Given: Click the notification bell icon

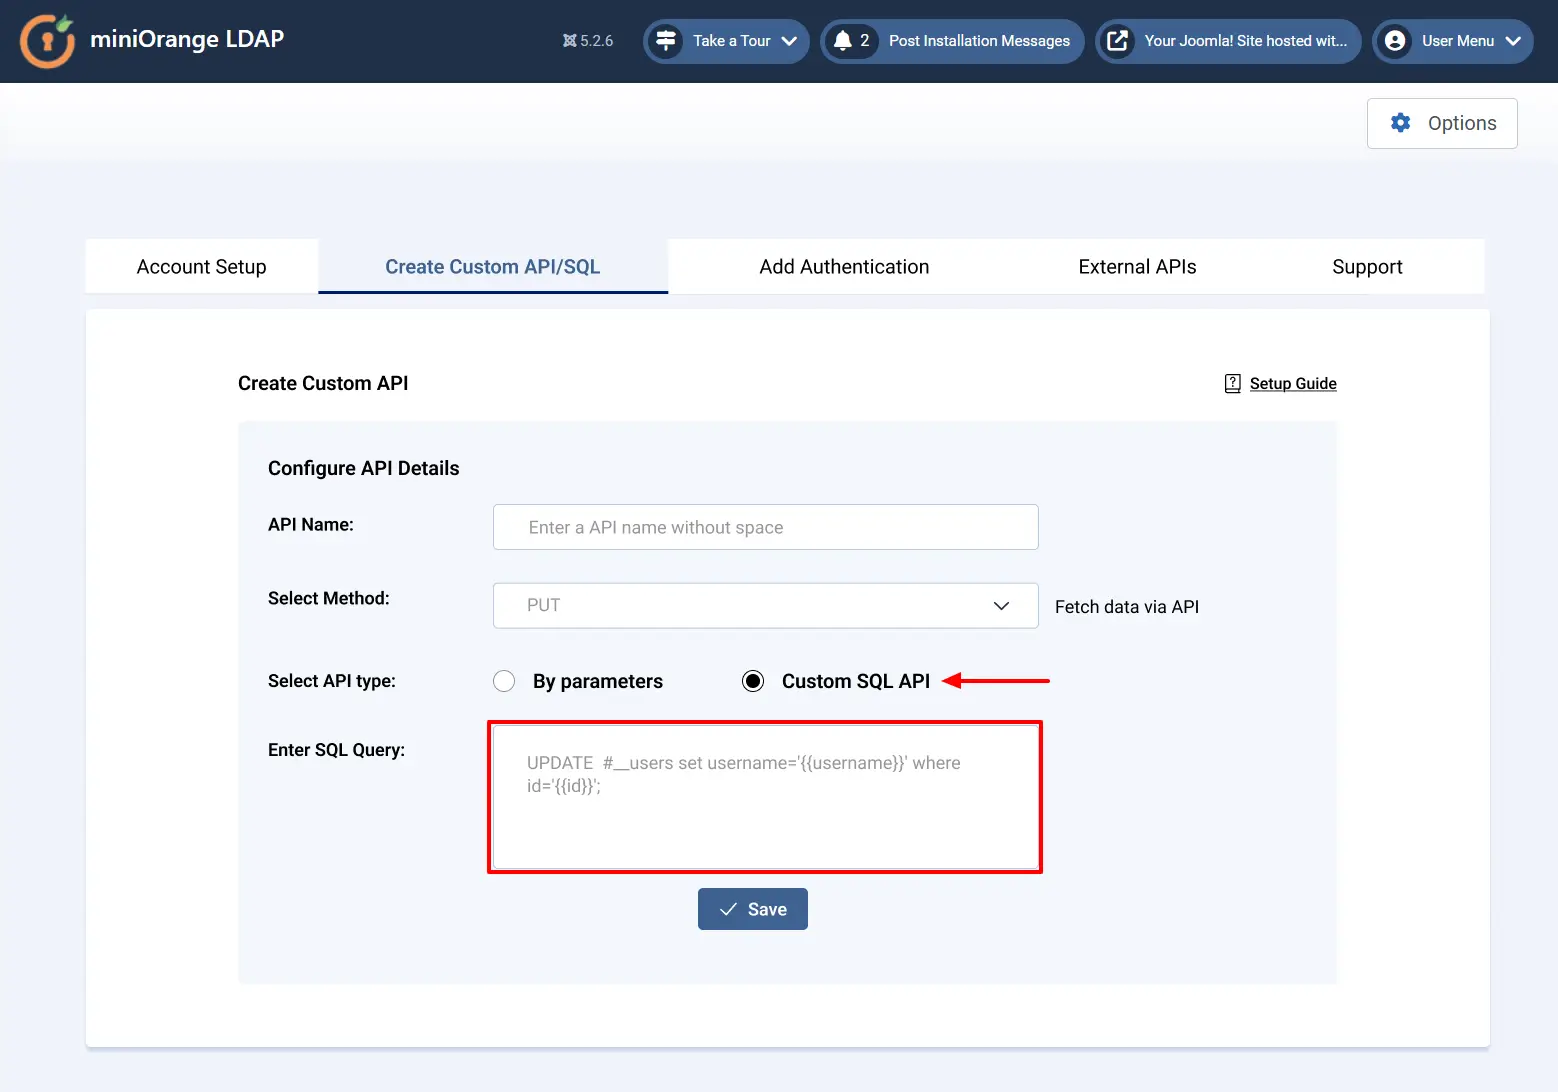Looking at the screenshot, I should [x=843, y=41].
